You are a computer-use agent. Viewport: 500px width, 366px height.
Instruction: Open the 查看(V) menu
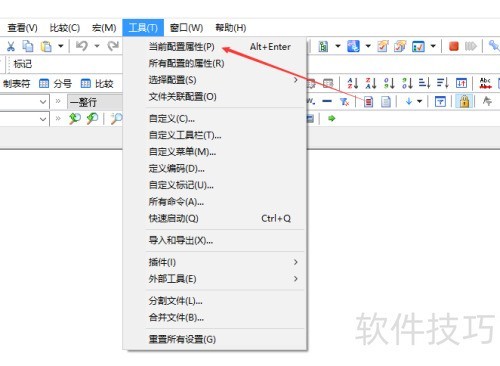(x=22, y=28)
